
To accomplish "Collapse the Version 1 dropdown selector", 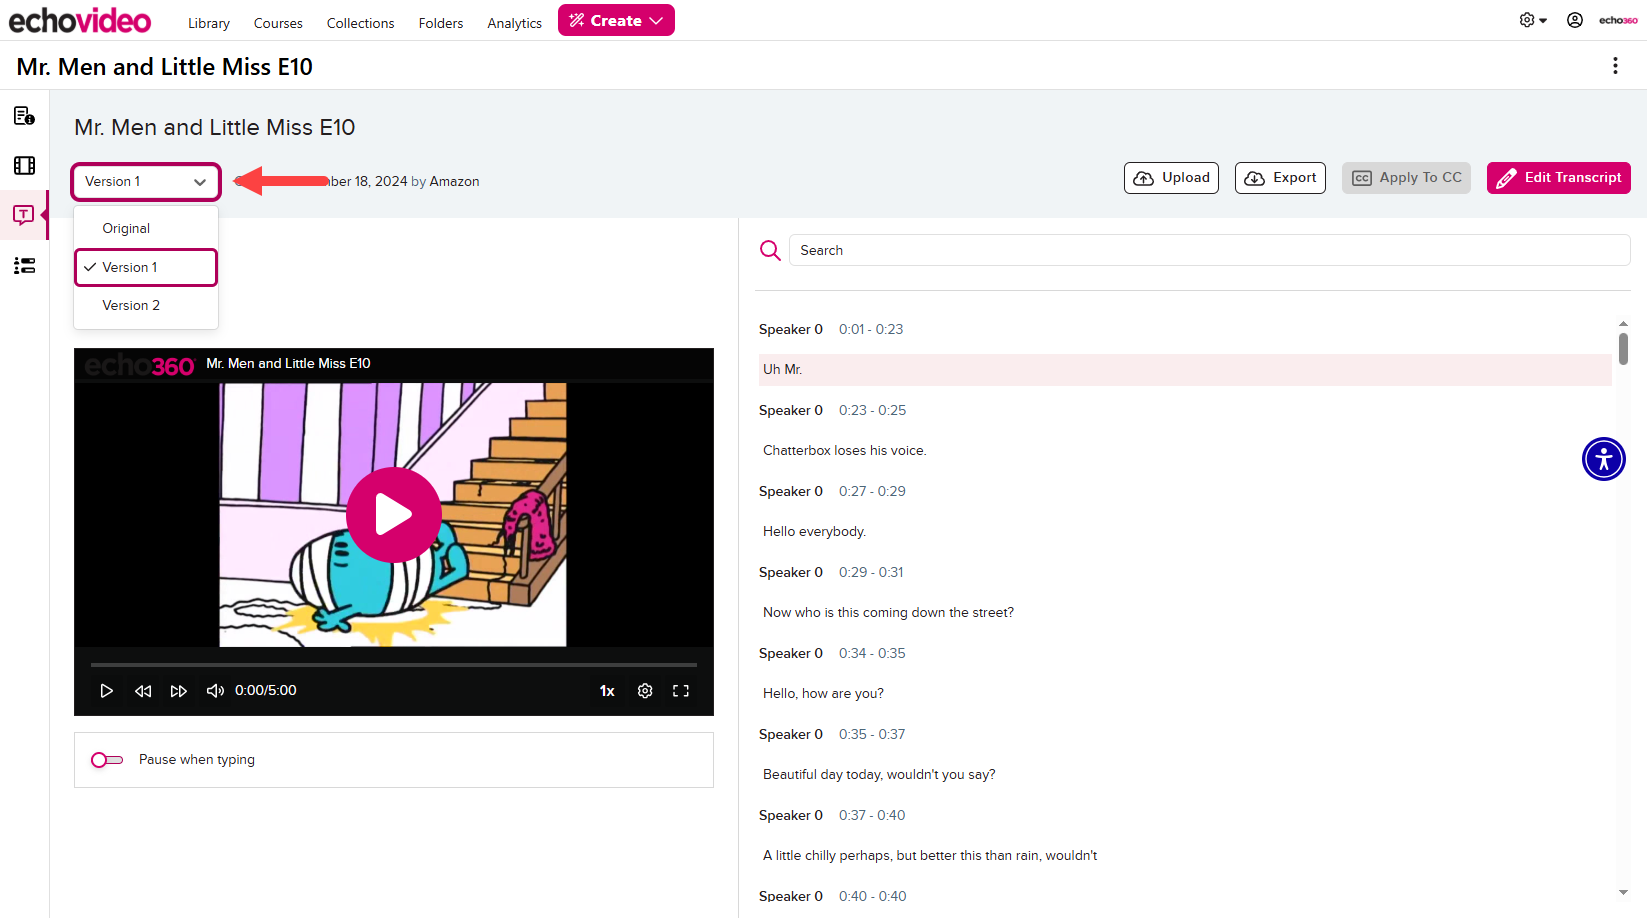I will [x=146, y=182].
